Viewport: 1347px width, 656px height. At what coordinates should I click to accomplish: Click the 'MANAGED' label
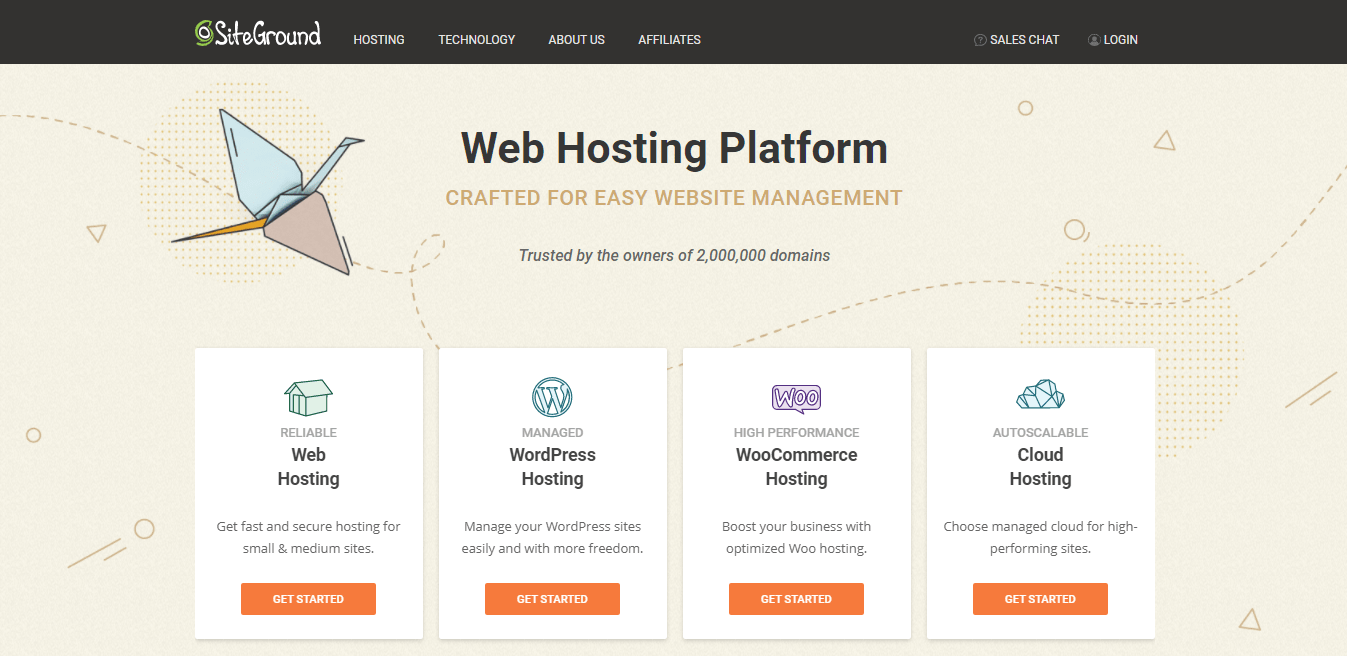[552, 433]
